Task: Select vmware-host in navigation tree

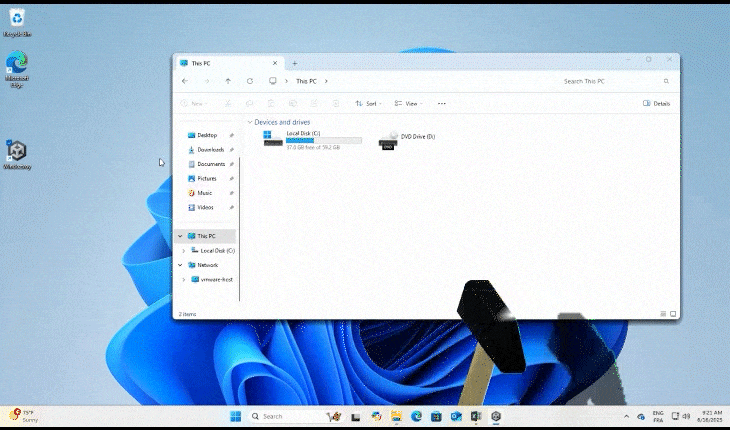Action: pyautogui.click(x=212, y=279)
